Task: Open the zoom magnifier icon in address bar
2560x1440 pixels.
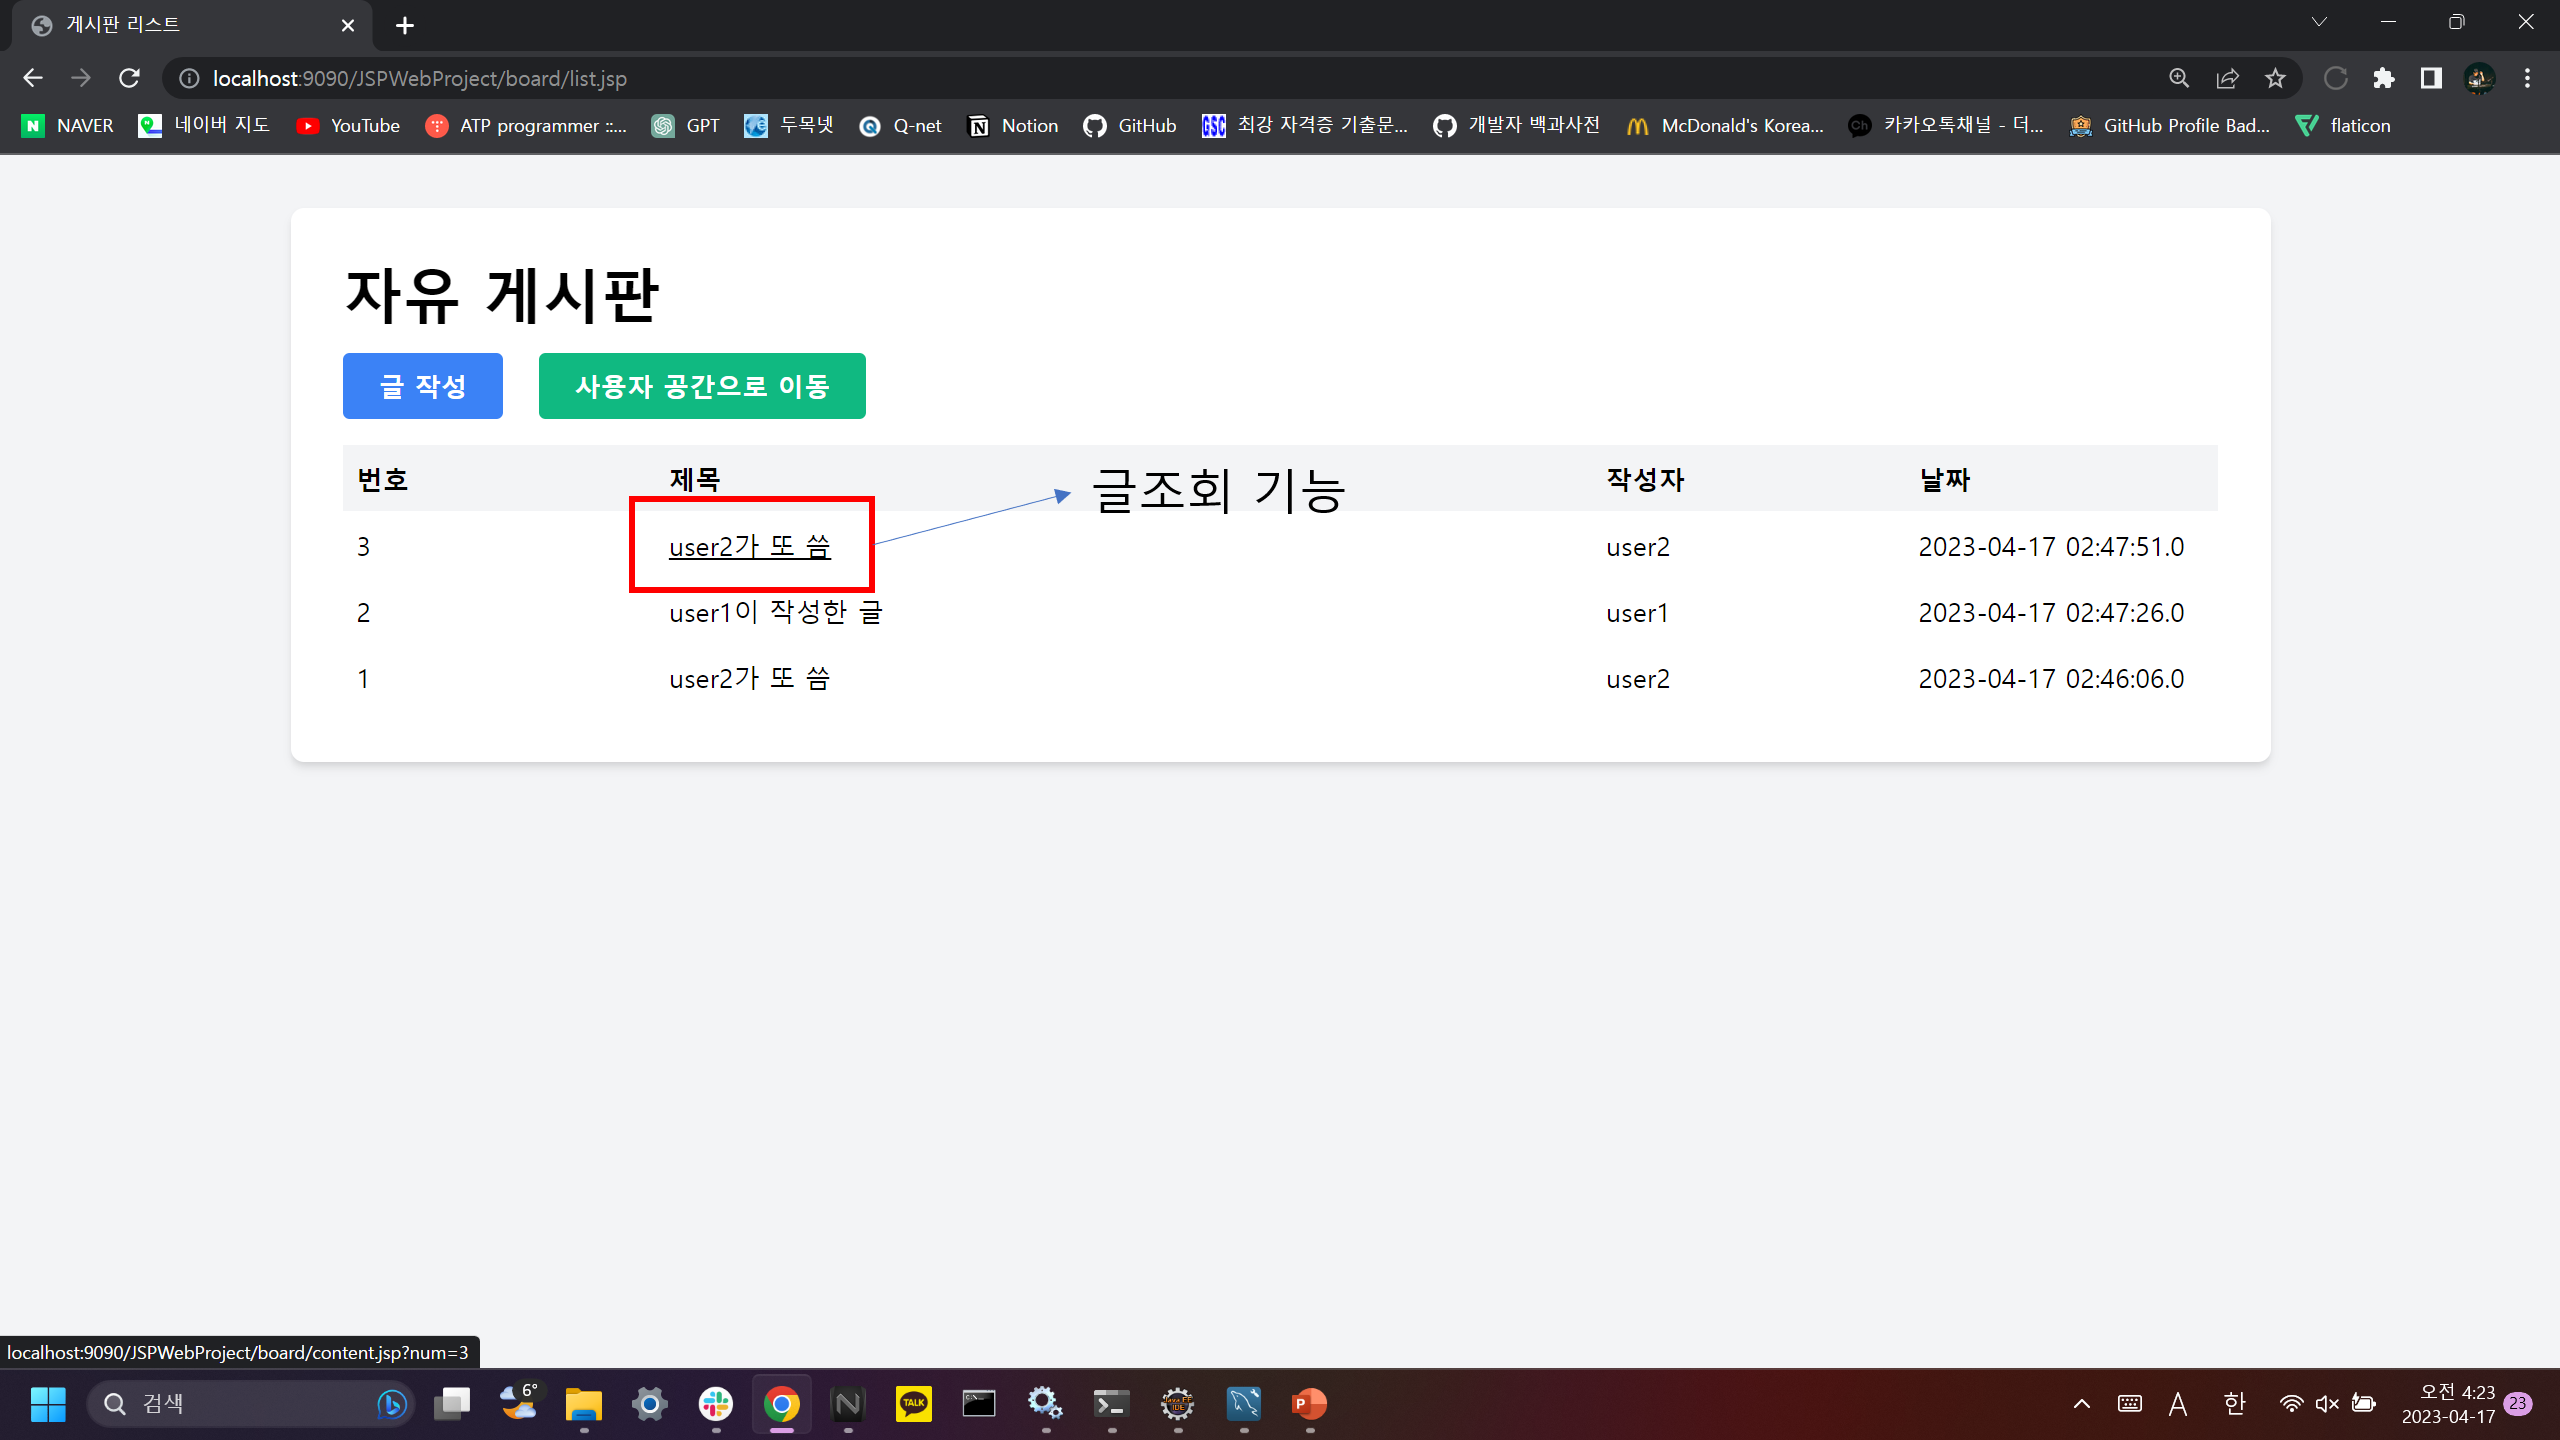Action: click(x=2179, y=78)
